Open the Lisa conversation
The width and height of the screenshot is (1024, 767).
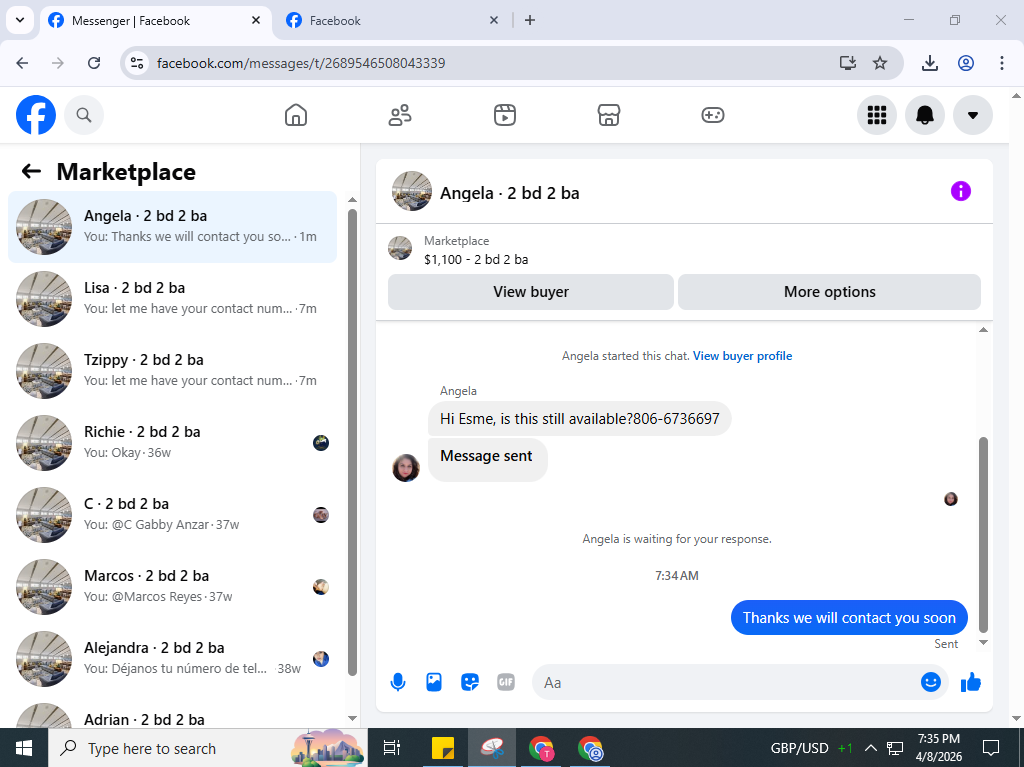[172, 299]
